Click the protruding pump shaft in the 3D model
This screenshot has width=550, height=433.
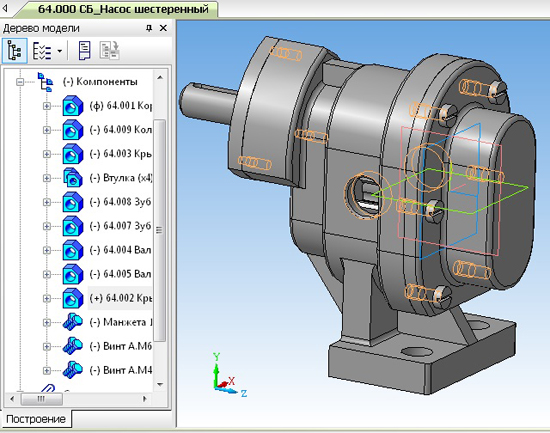(x=207, y=102)
